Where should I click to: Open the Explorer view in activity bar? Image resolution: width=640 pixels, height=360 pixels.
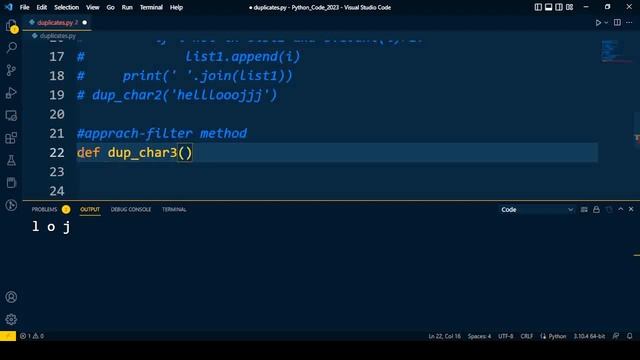point(11,26)
